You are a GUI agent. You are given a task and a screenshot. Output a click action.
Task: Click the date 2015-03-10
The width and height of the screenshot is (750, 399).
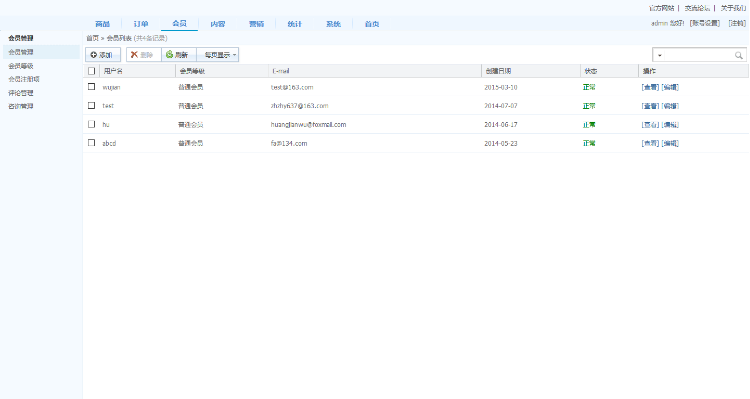[501, 87]
